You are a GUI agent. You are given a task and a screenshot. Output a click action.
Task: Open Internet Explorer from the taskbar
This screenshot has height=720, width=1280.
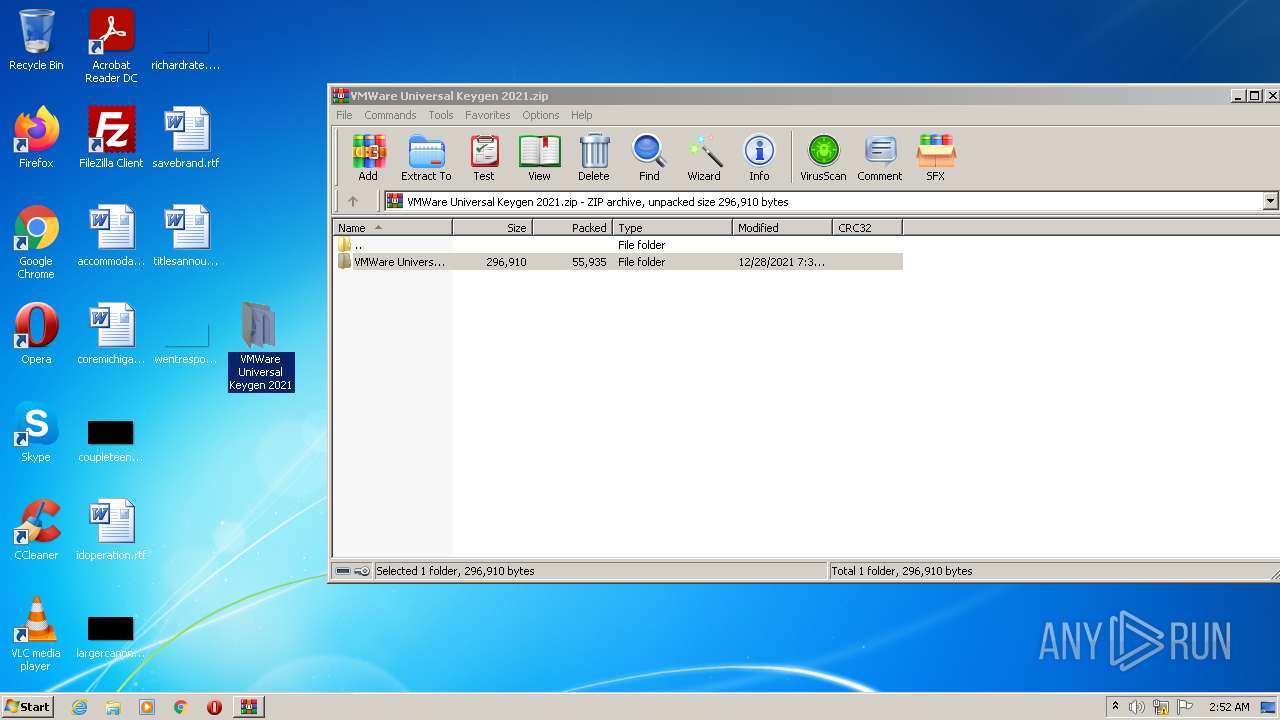tap(79, 707)
